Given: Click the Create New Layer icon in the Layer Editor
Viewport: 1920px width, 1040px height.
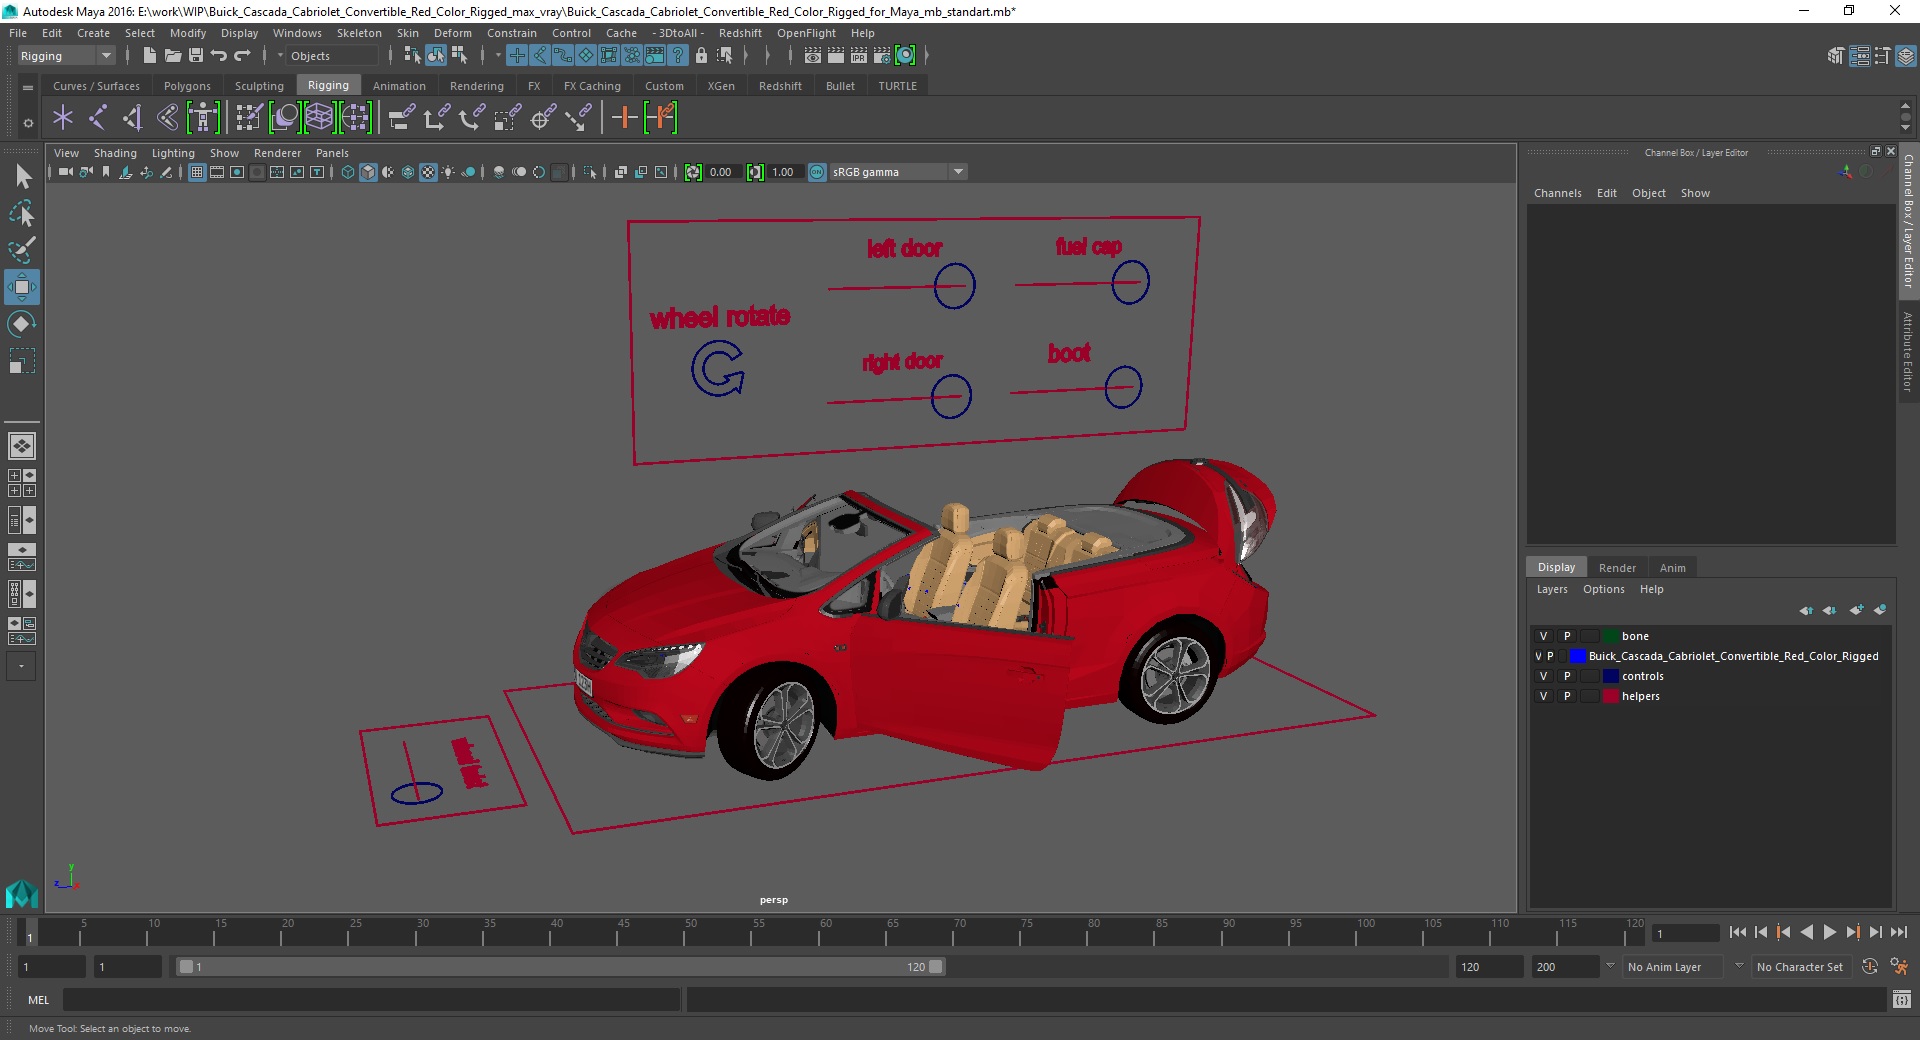Looking at the screenshot, I should pyautogui.click(x=1857, y=610).
